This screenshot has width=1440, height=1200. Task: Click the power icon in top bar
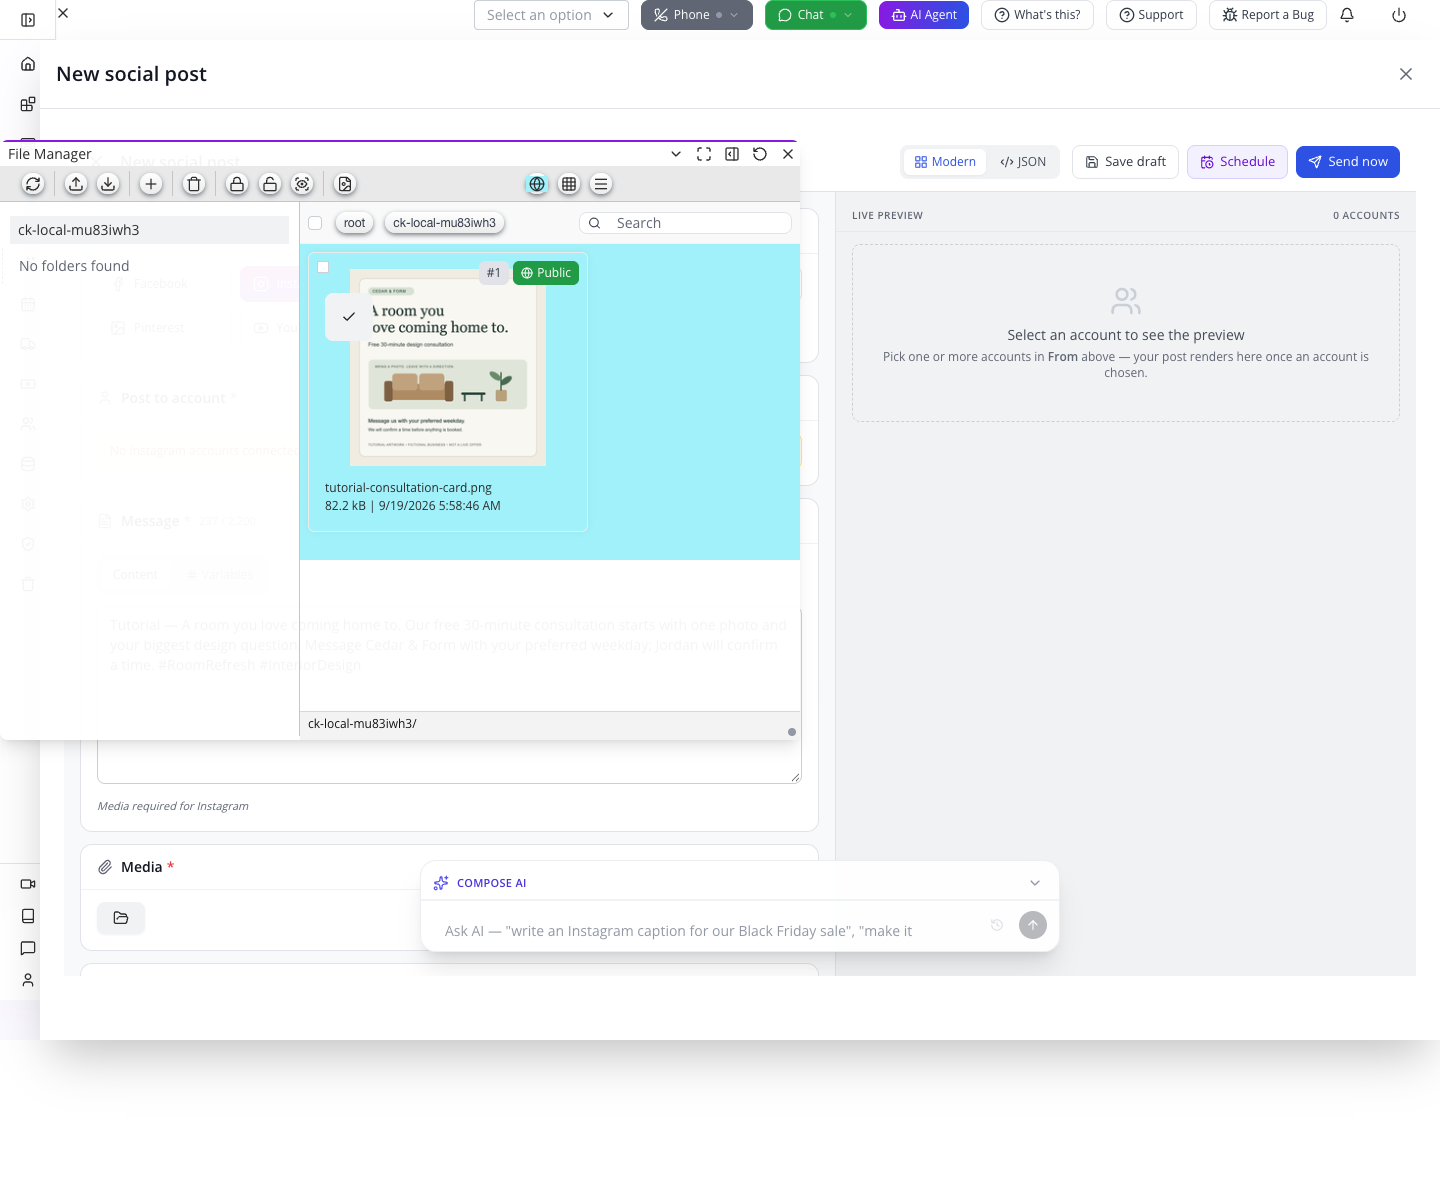1399,15
